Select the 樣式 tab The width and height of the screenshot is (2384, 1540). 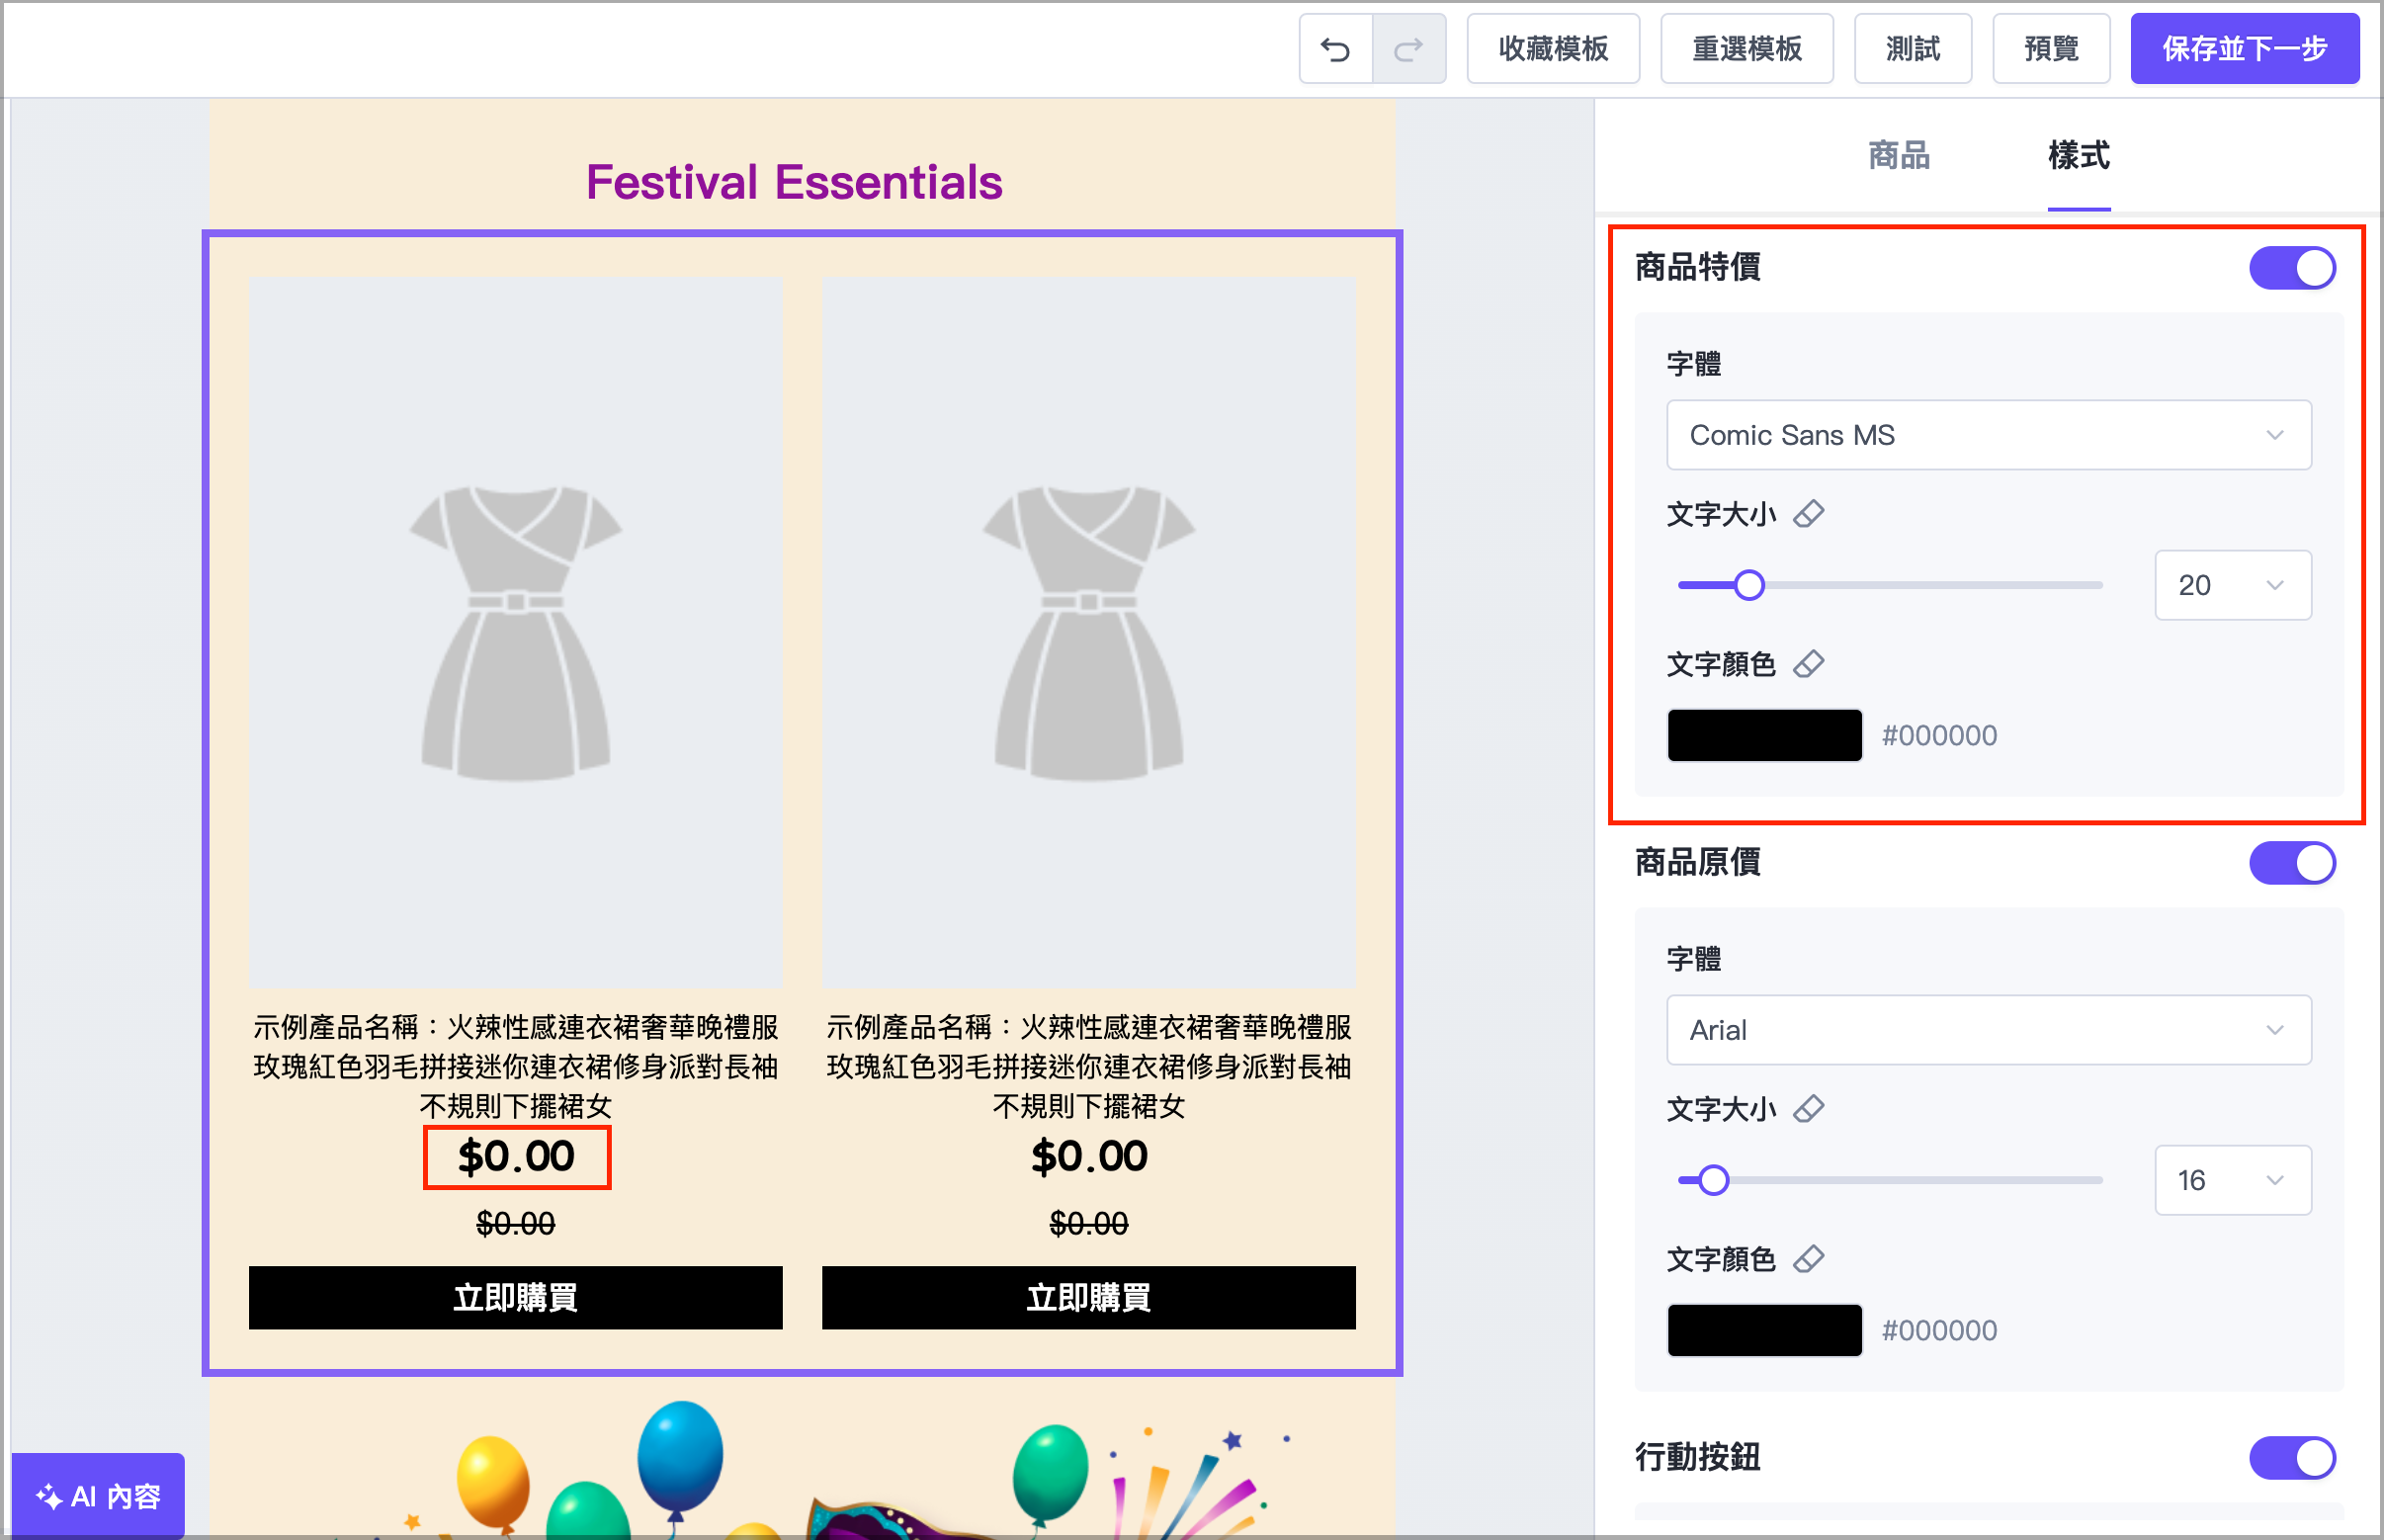(x=2078, y=156)
